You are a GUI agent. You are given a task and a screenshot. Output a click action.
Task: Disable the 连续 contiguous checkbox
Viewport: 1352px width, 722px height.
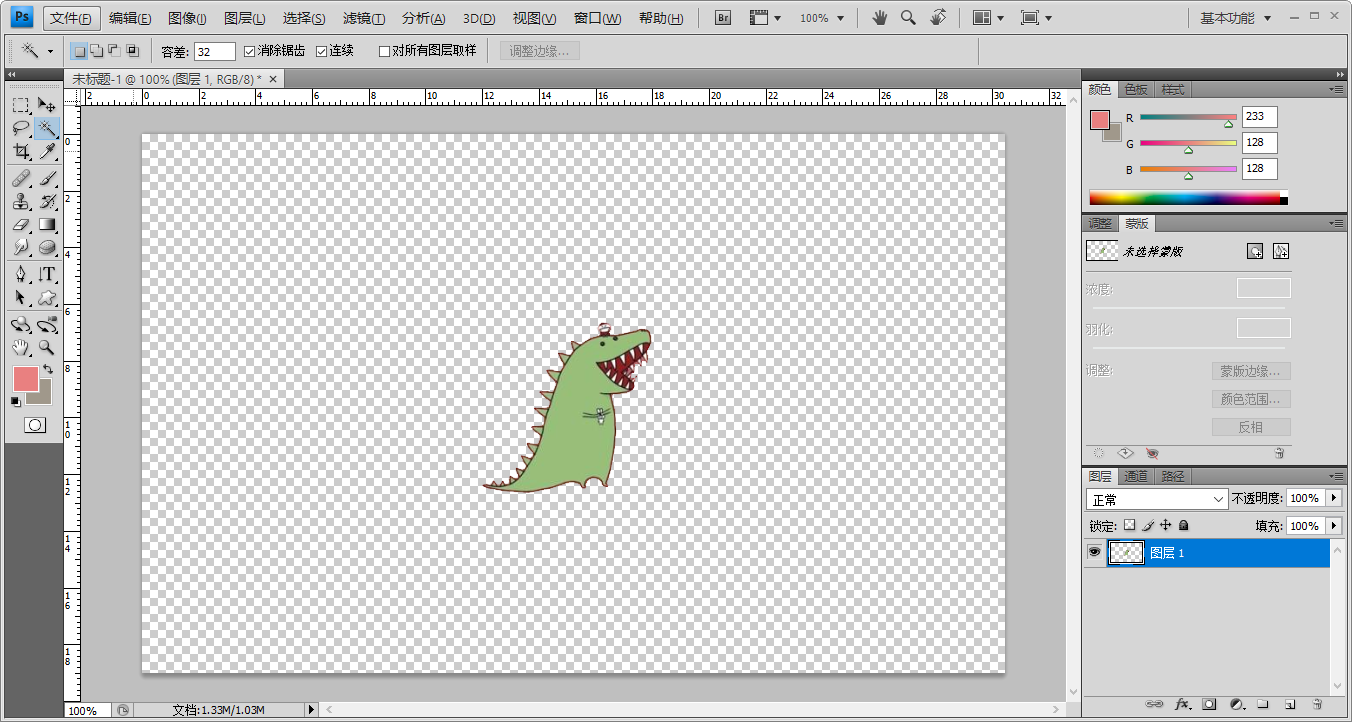[x=322, y=51]
